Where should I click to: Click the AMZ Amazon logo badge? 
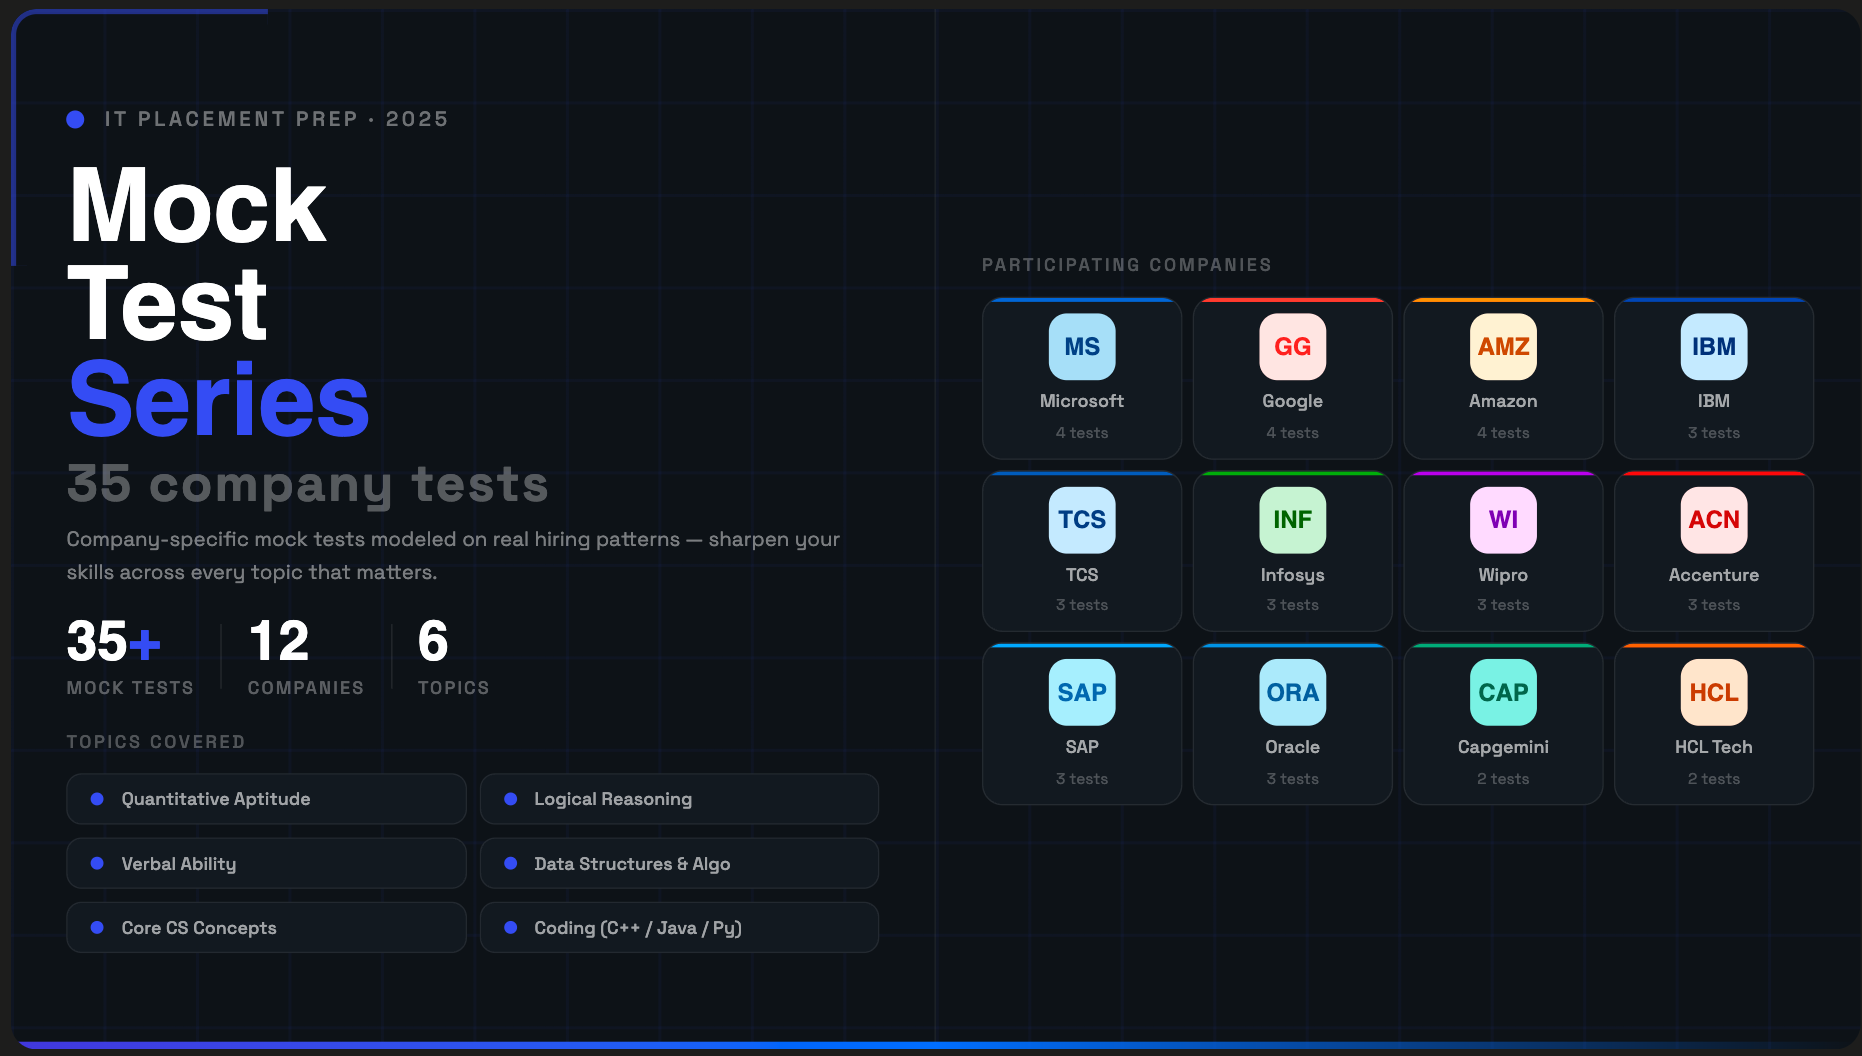click(1503, 347)
